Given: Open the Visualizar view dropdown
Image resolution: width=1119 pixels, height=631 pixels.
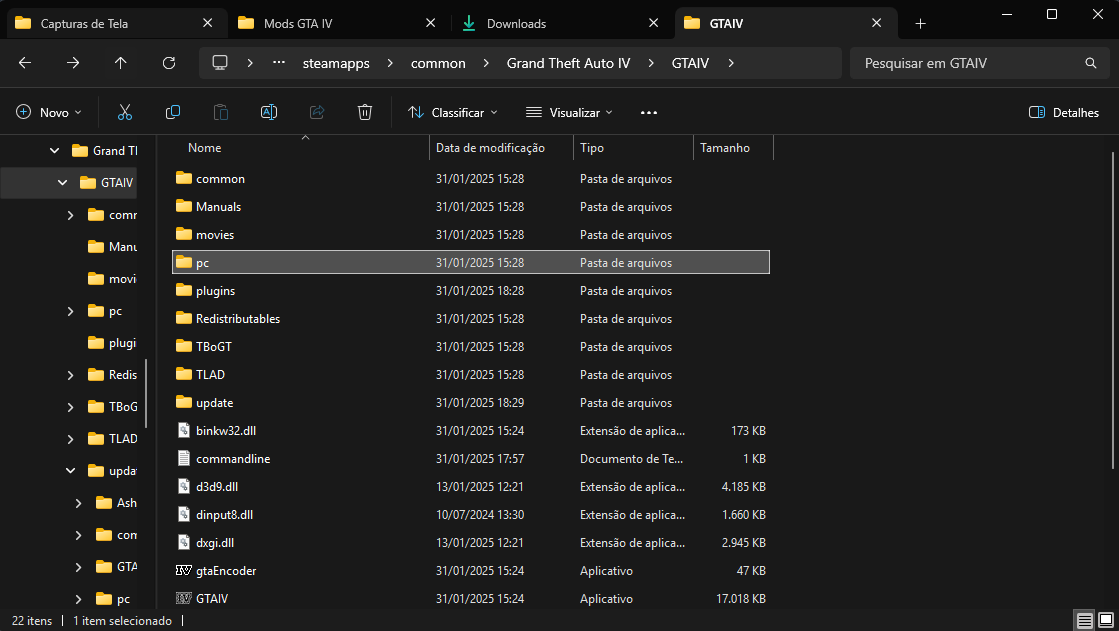Looking at the screenshot, I should point(569,112).
